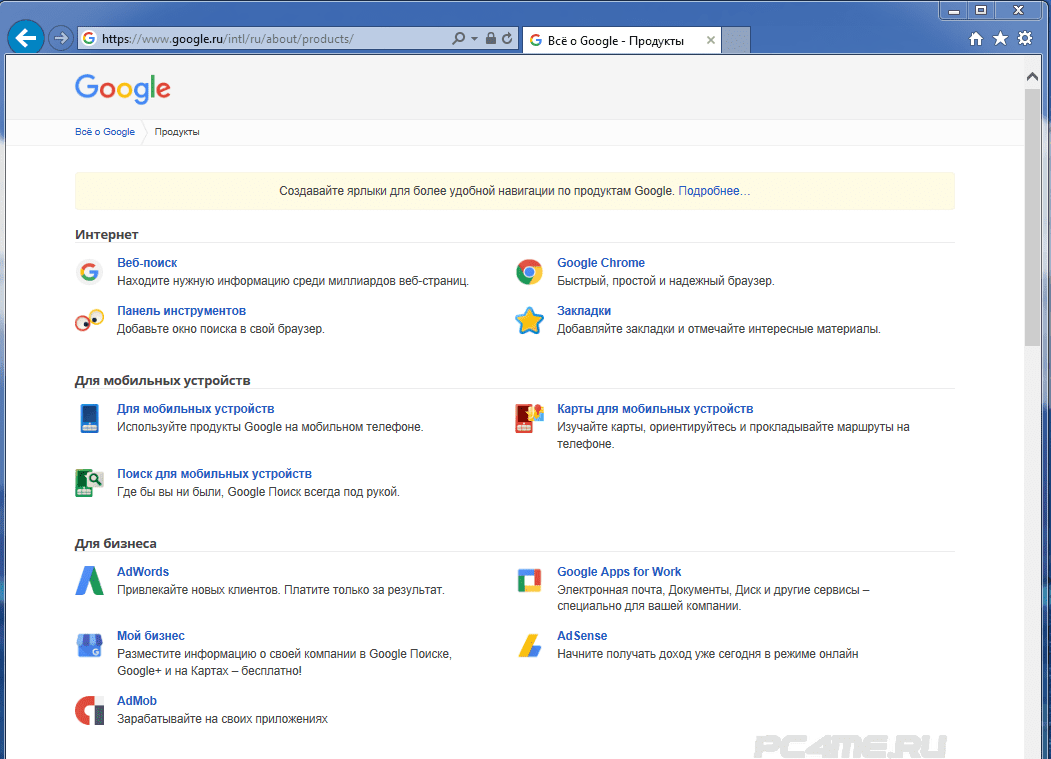The width and height of the screenshot is (1051, 759).
Task: Click the mobile search green phone icon
Action: [x=89, y=483]
